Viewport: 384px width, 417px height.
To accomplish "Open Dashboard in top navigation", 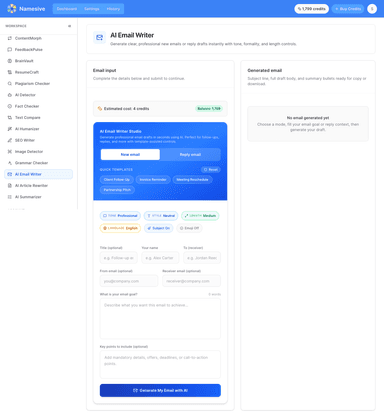I will [x=67, y=9].
